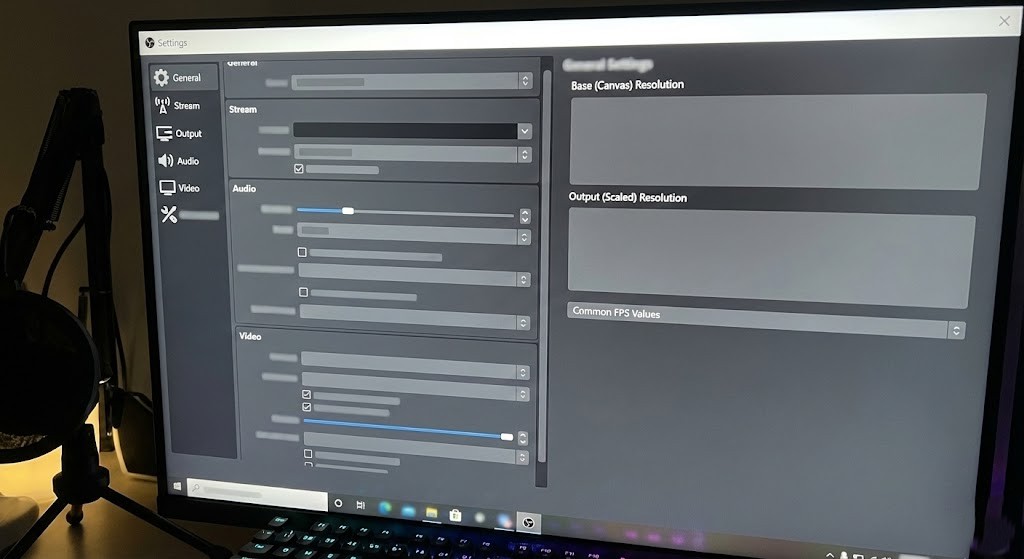The width and height of the screenshot is (1024, 559).
Task: Click the OBS logo in Settings title bar
Action: pyautogui.click(x=150, y=42)
